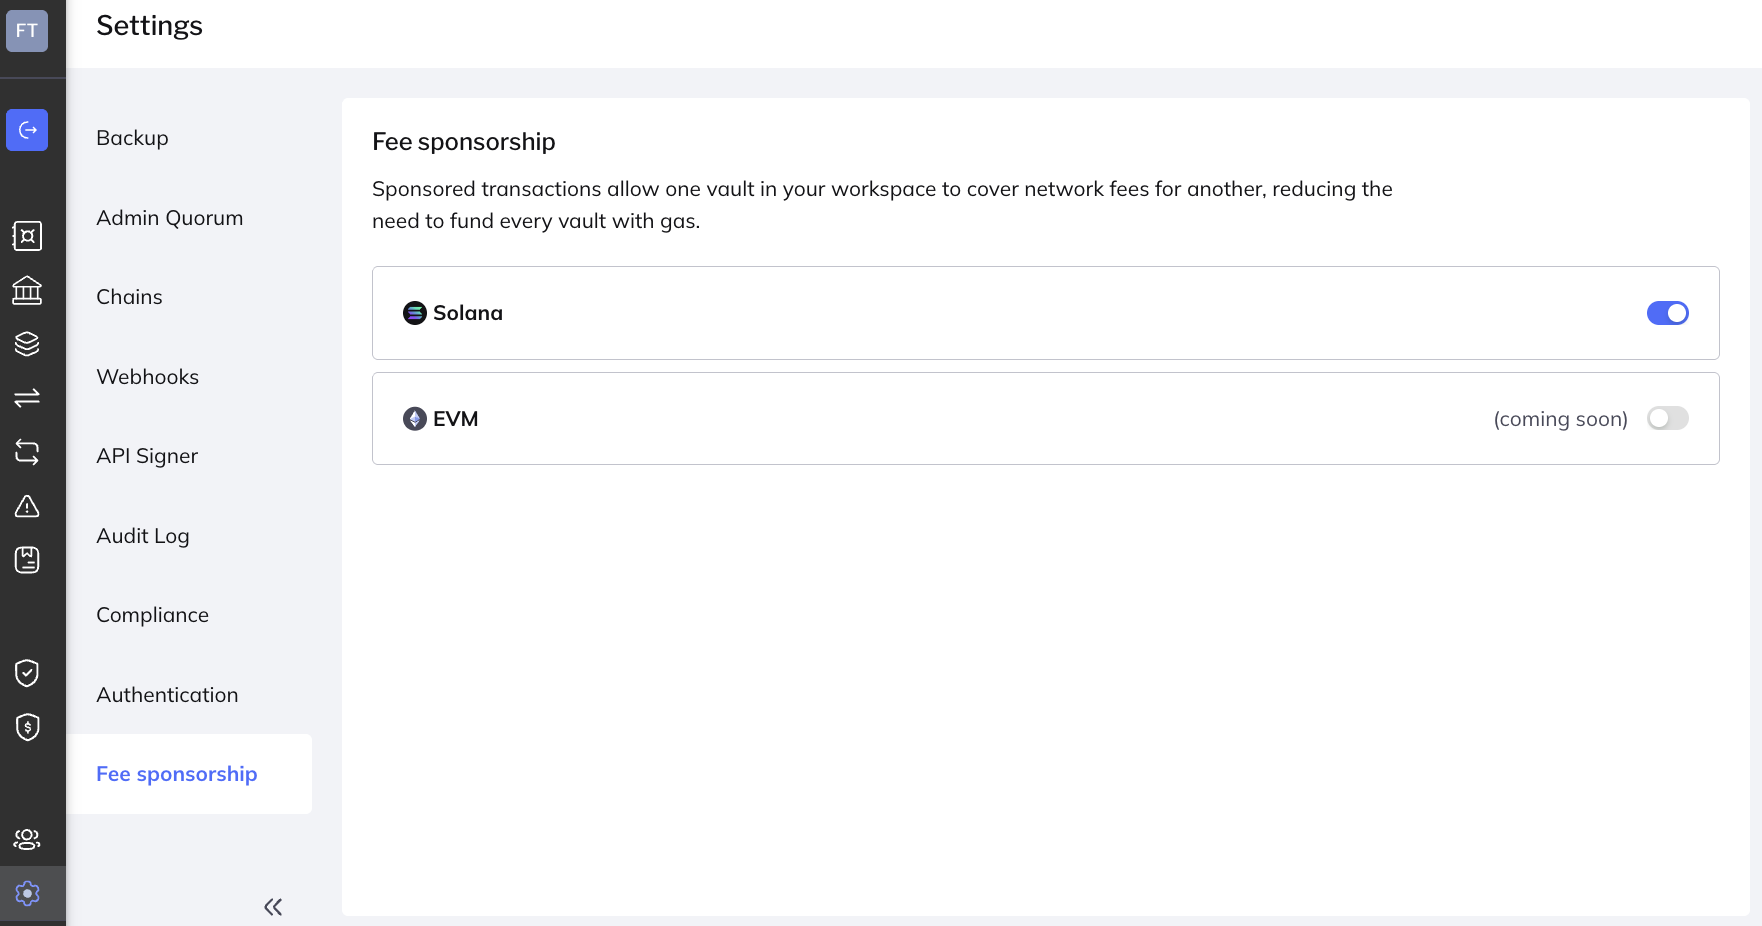
Task: Open the bank building icon in sidebar
Action: pyautogui.click(x=27, y=290)
